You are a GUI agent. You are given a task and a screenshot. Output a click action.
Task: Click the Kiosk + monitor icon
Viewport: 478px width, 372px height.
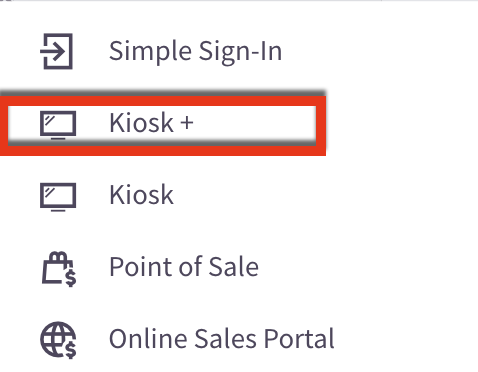point(58,125)
